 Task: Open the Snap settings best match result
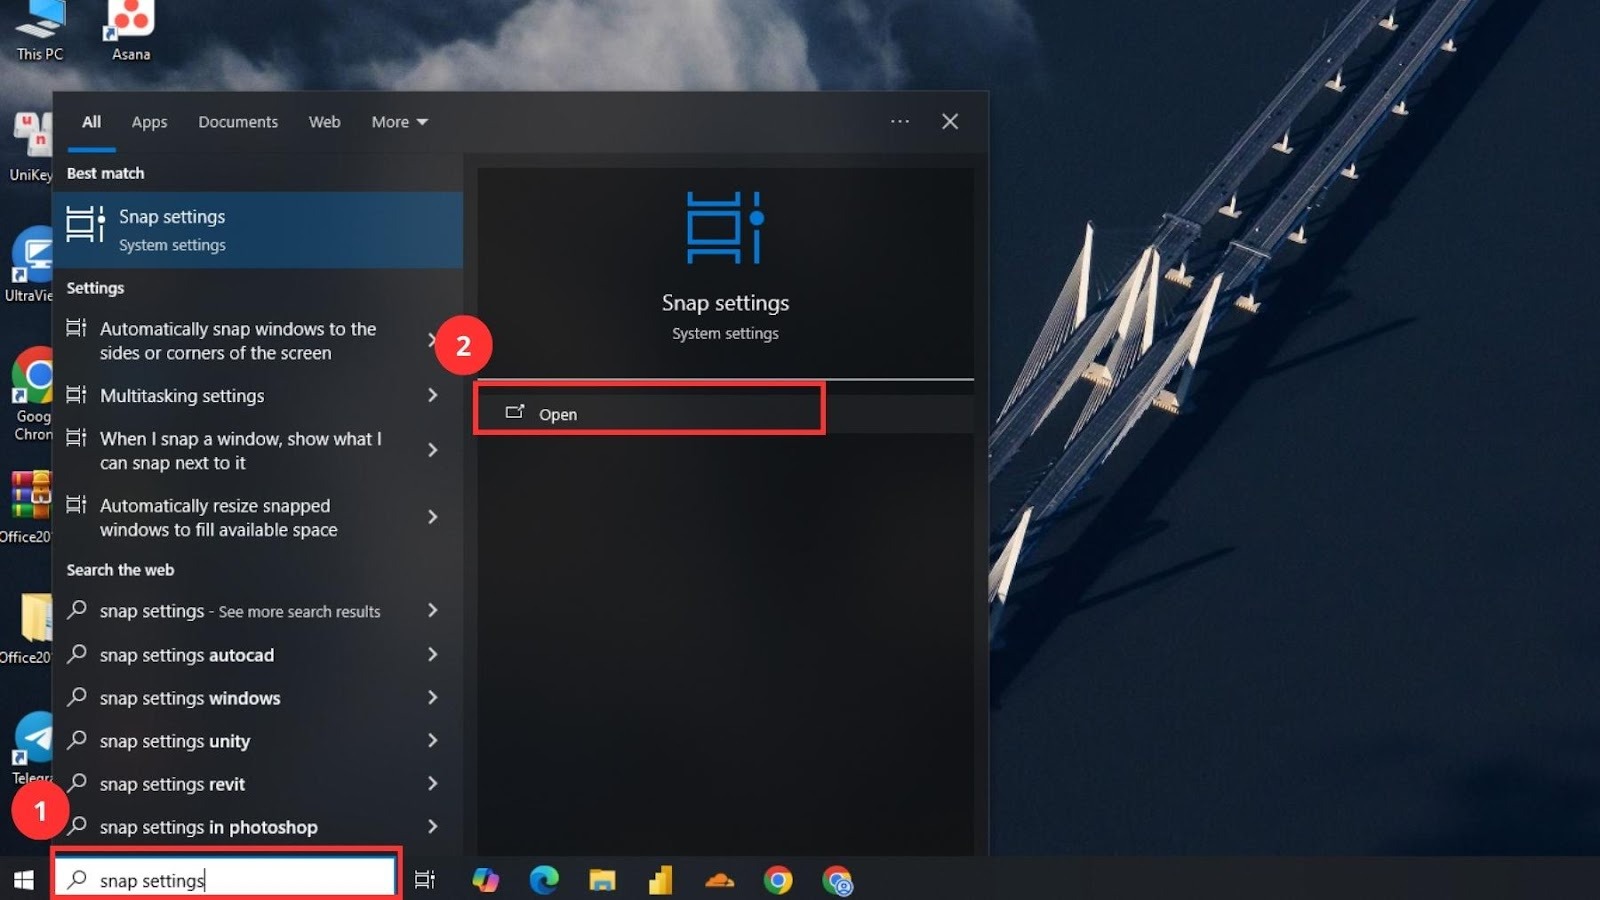tap(258, 230)
